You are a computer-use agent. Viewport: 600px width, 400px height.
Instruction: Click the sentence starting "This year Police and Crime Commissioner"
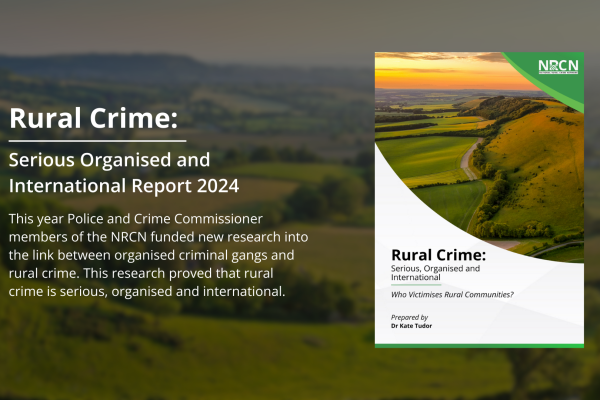[x=135, y=219]
